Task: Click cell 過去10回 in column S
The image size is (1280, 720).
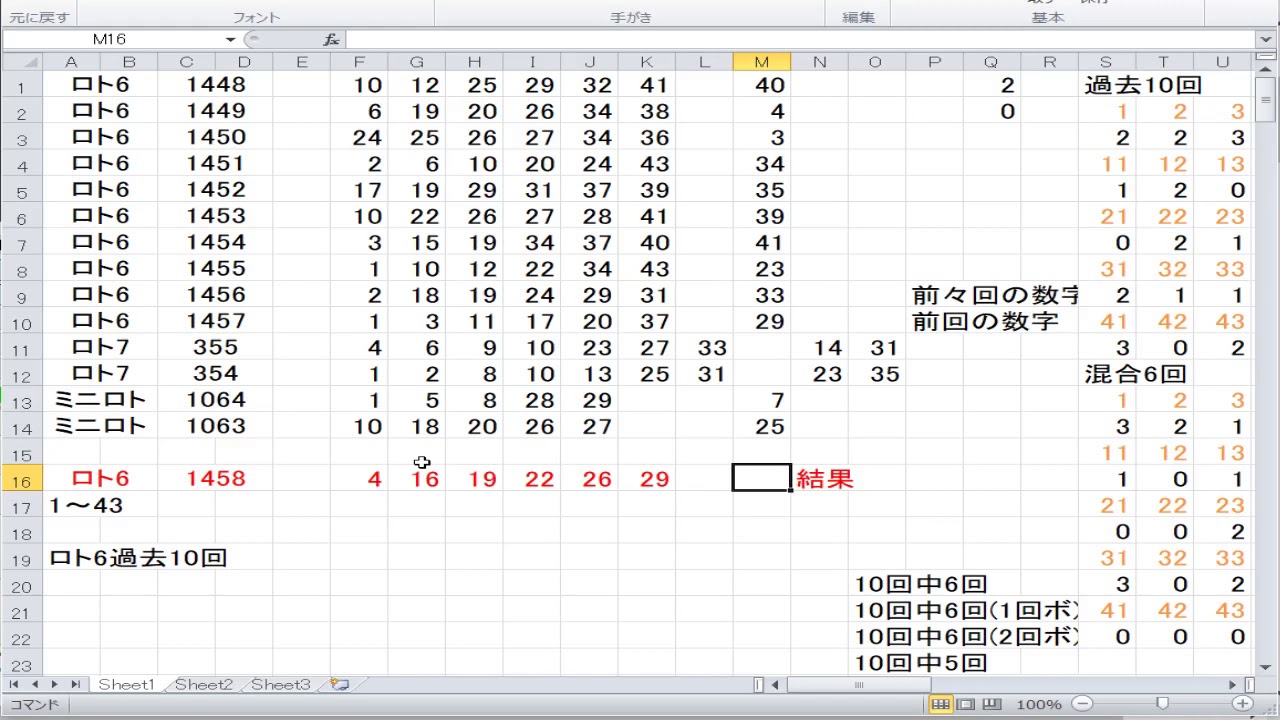Action: pyautogui.click(x=1143, y=85)
